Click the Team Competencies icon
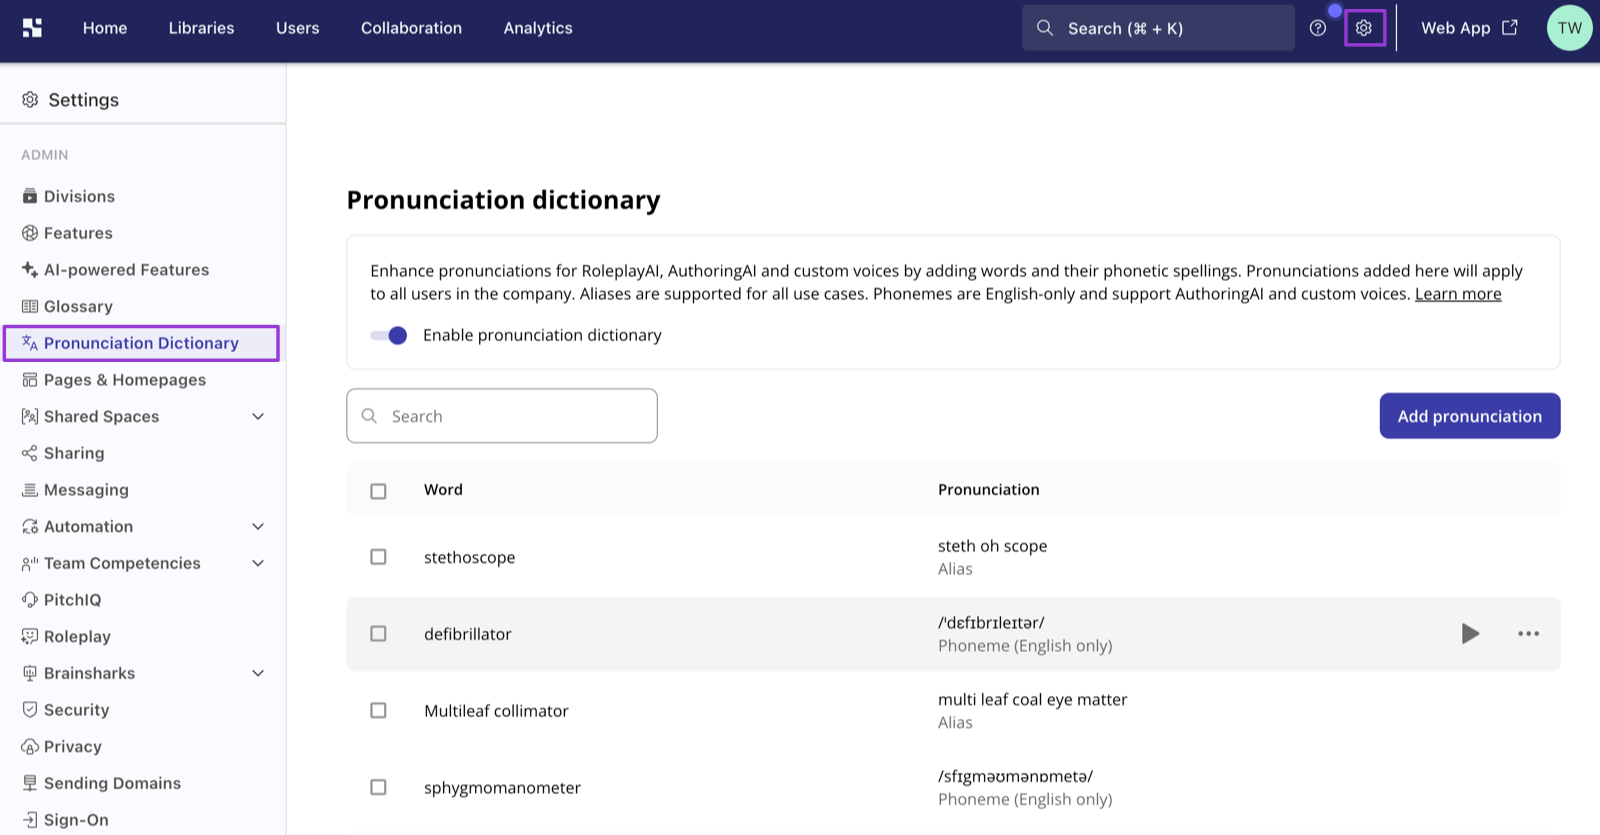The height and width of the screenshot is (835, 1600). click(x=30, y=563)
